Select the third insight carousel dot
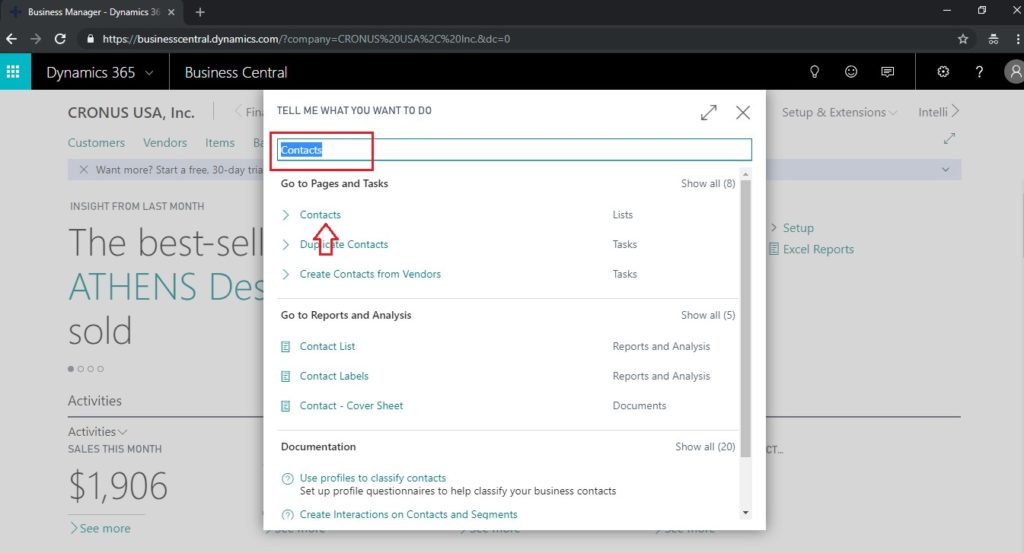Image resolution: width=1024 pixels, height=553 pixels. click(91, 369)
